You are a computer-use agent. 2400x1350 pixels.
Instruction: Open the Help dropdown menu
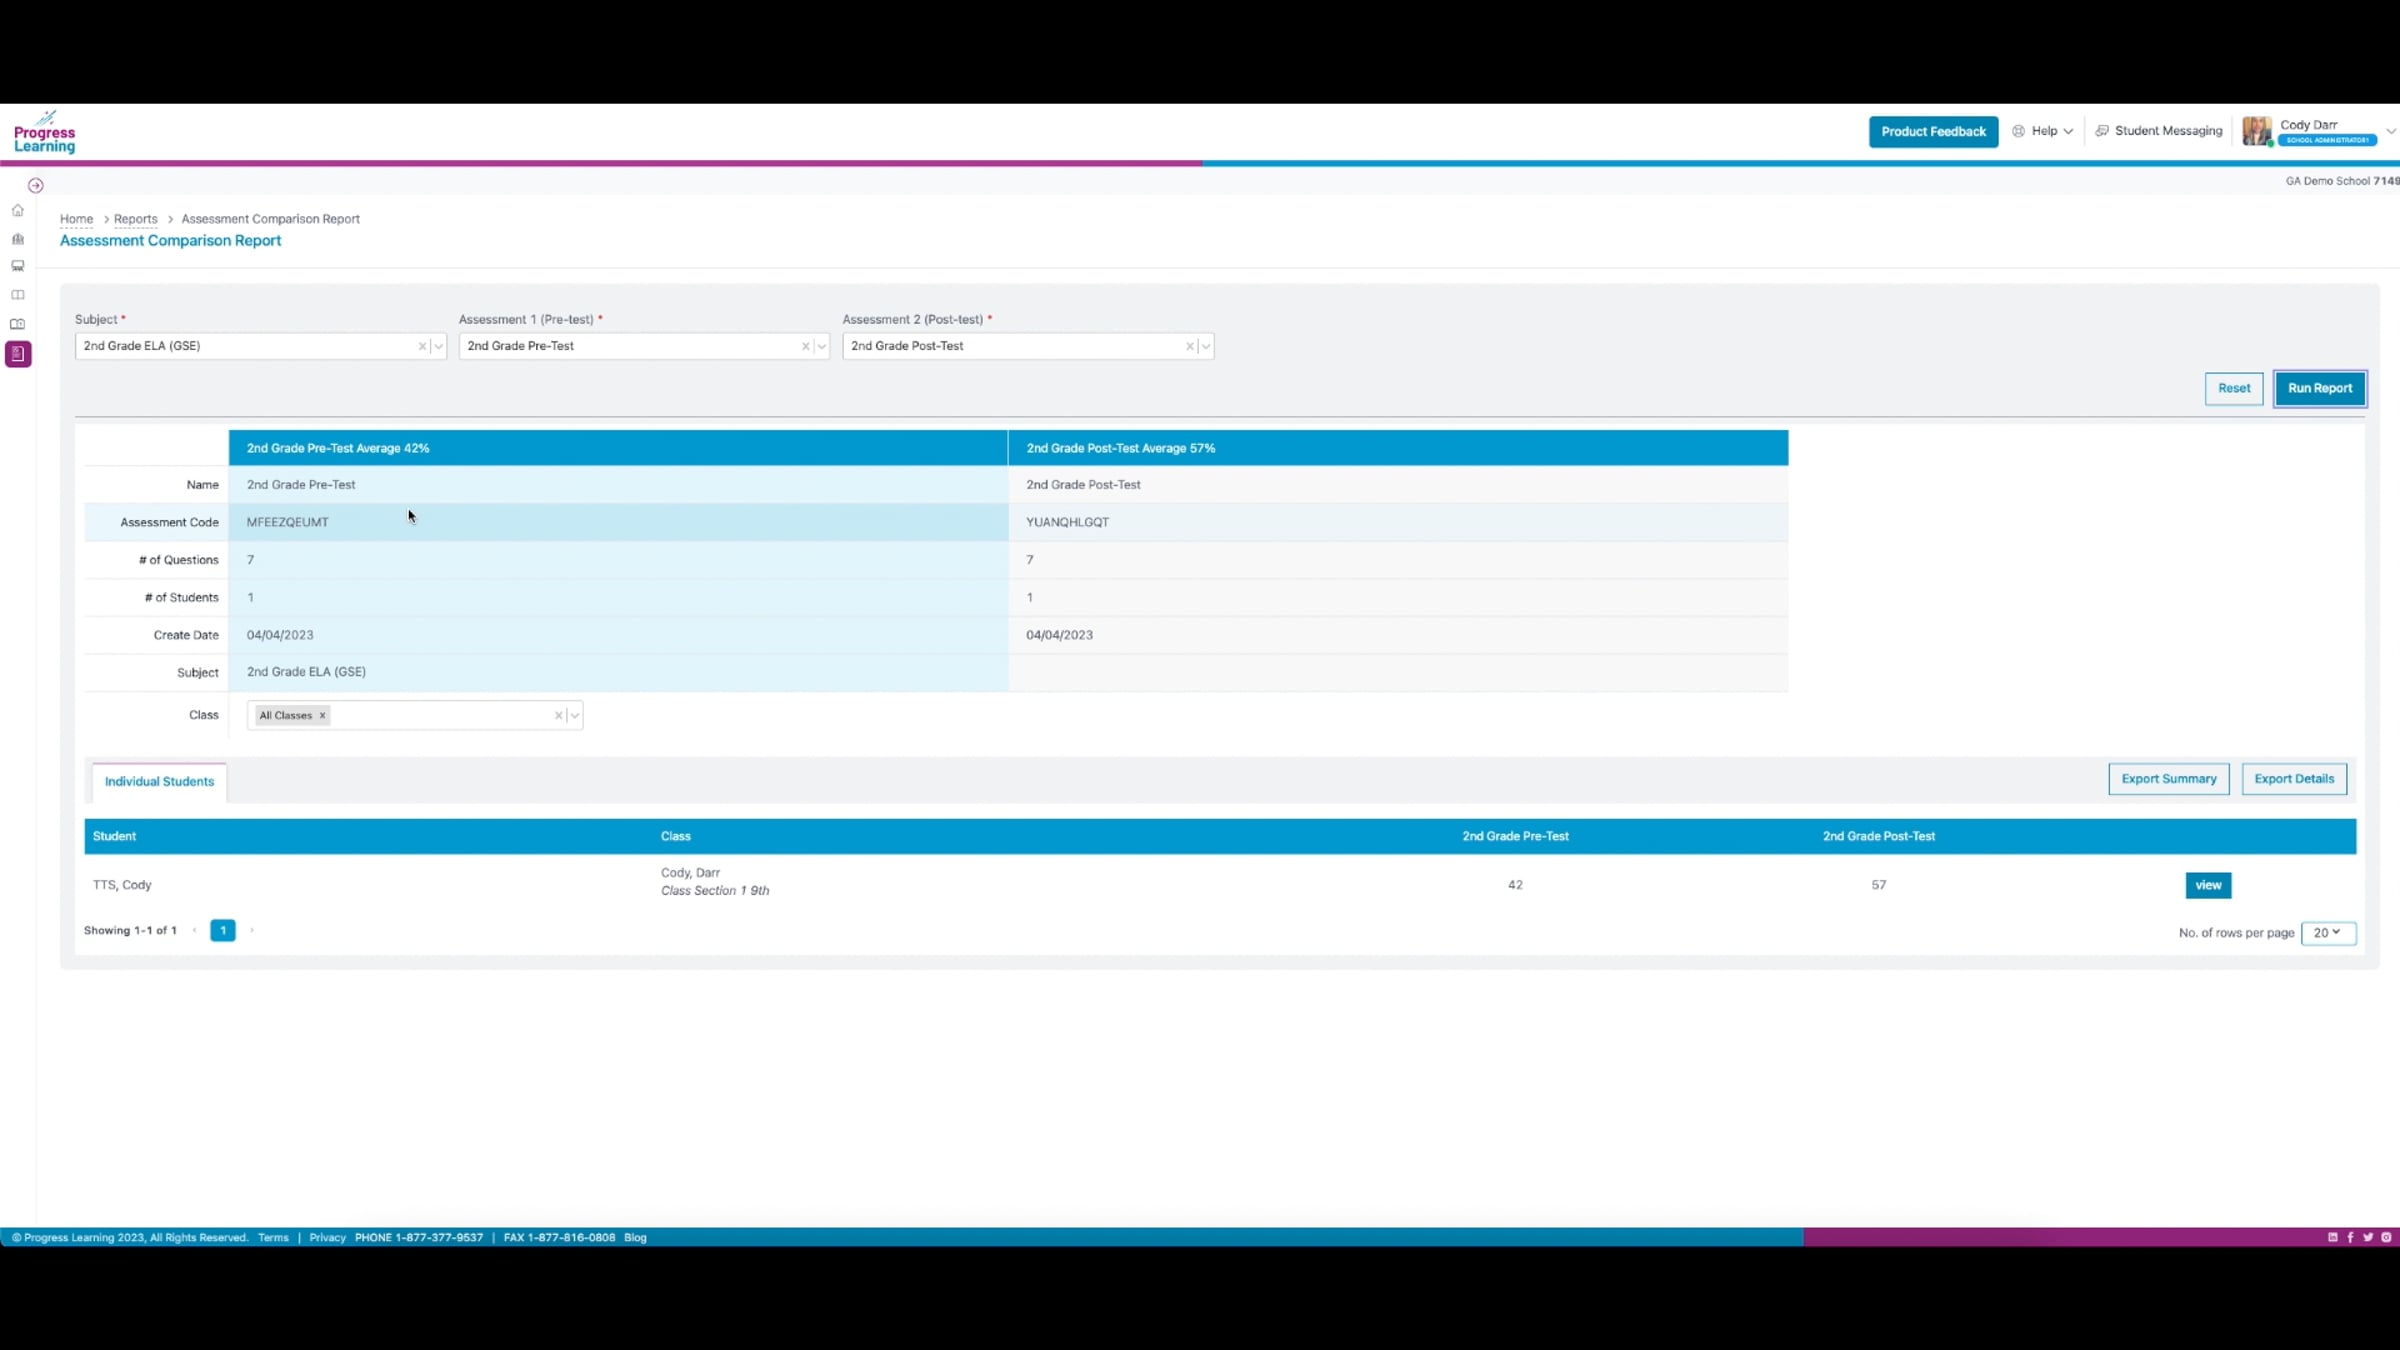point(2043,131)
